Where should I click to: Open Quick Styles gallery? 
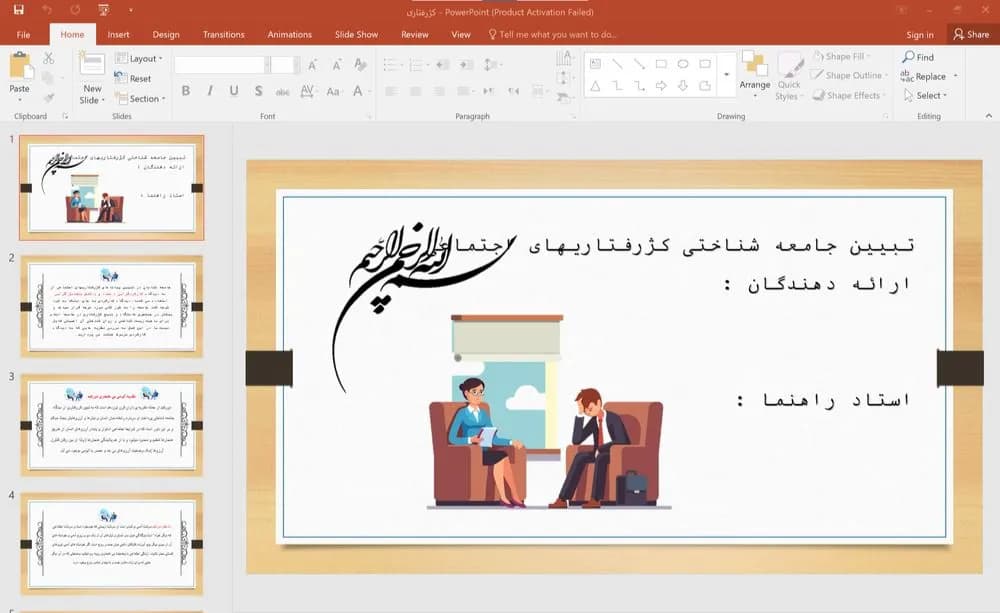tap(790, 76)
